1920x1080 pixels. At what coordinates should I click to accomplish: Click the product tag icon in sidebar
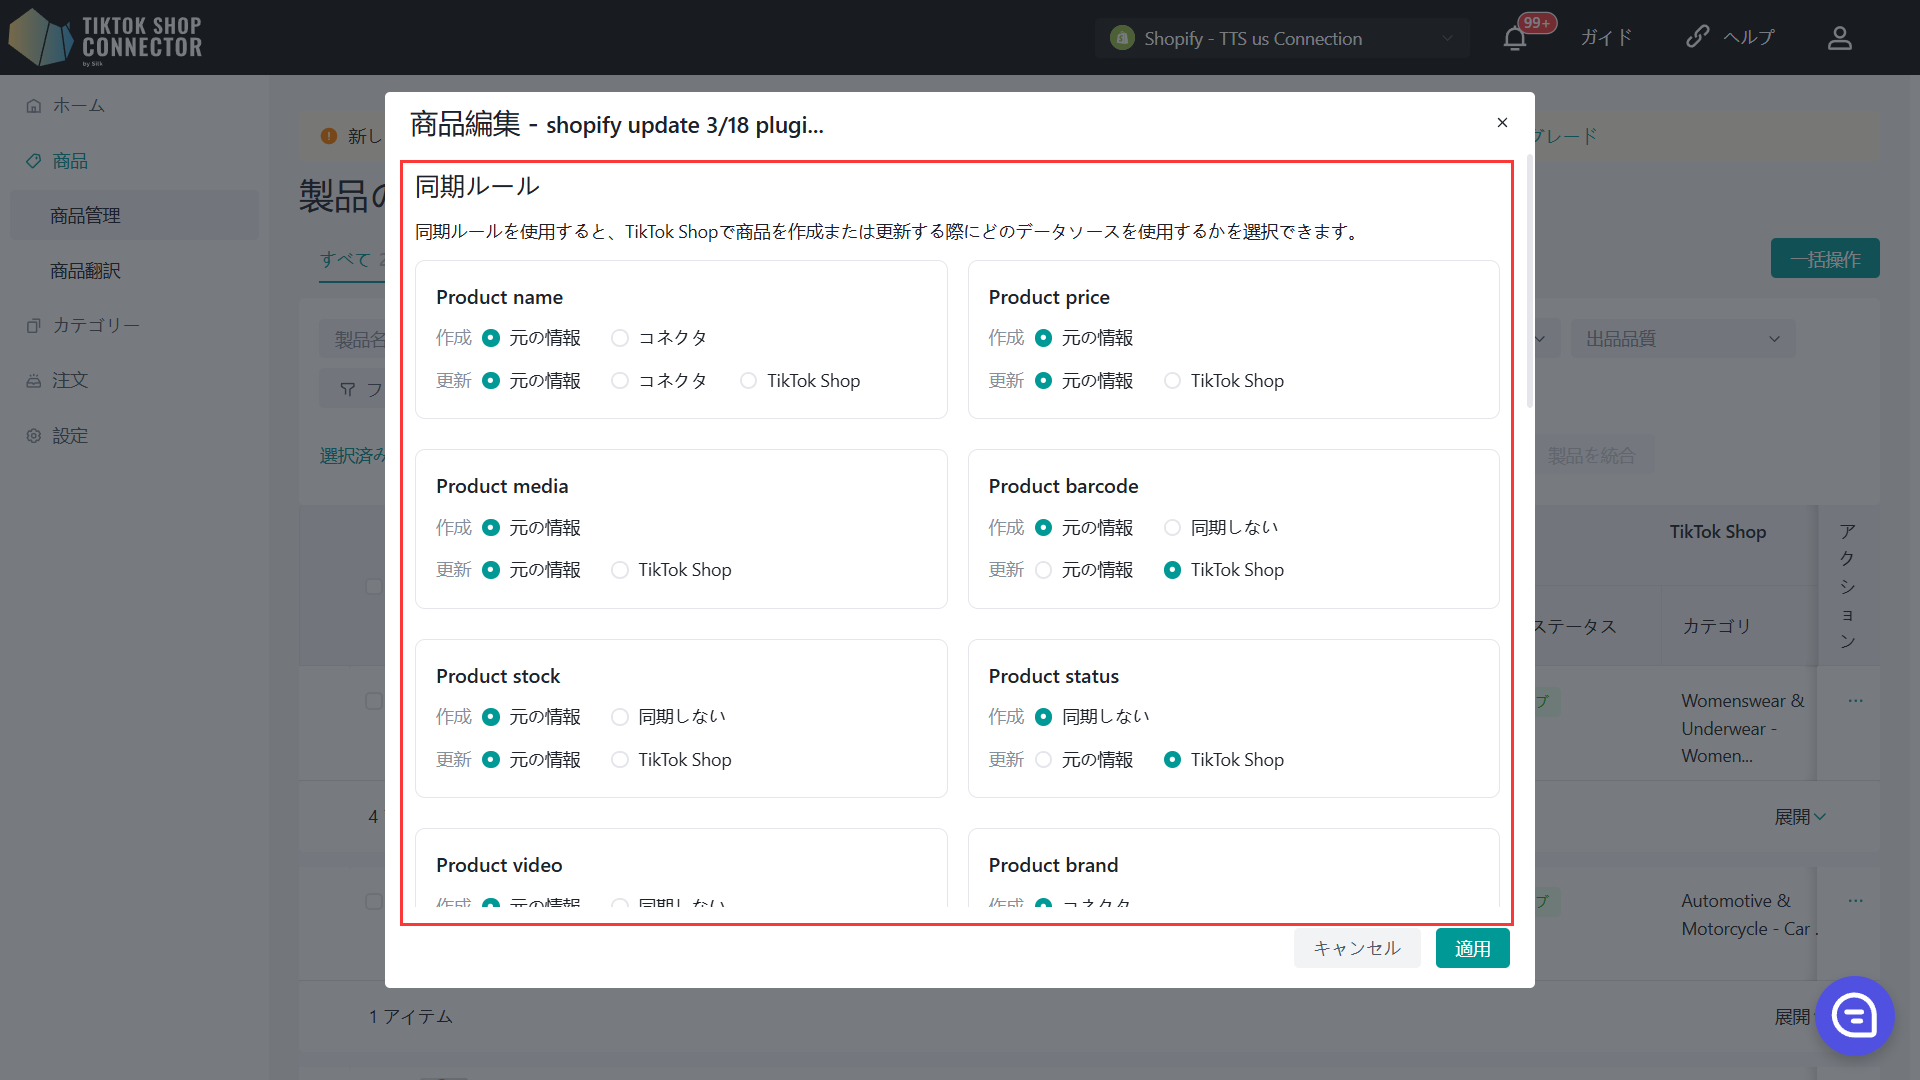tap(34, 161)
